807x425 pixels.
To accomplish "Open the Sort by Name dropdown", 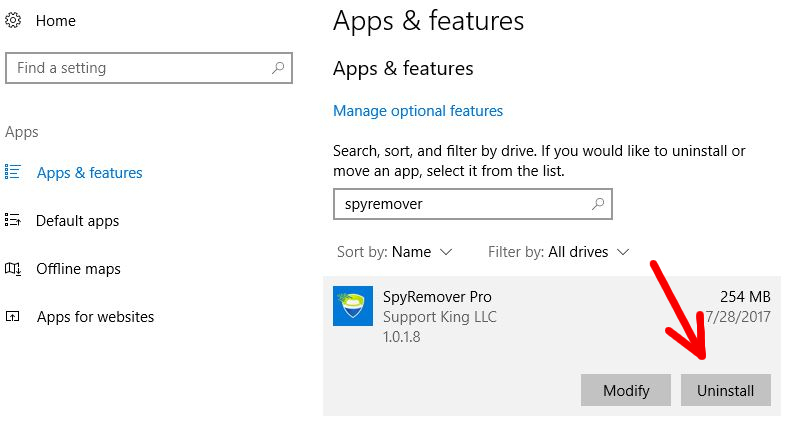I will (x=394, y=252).
